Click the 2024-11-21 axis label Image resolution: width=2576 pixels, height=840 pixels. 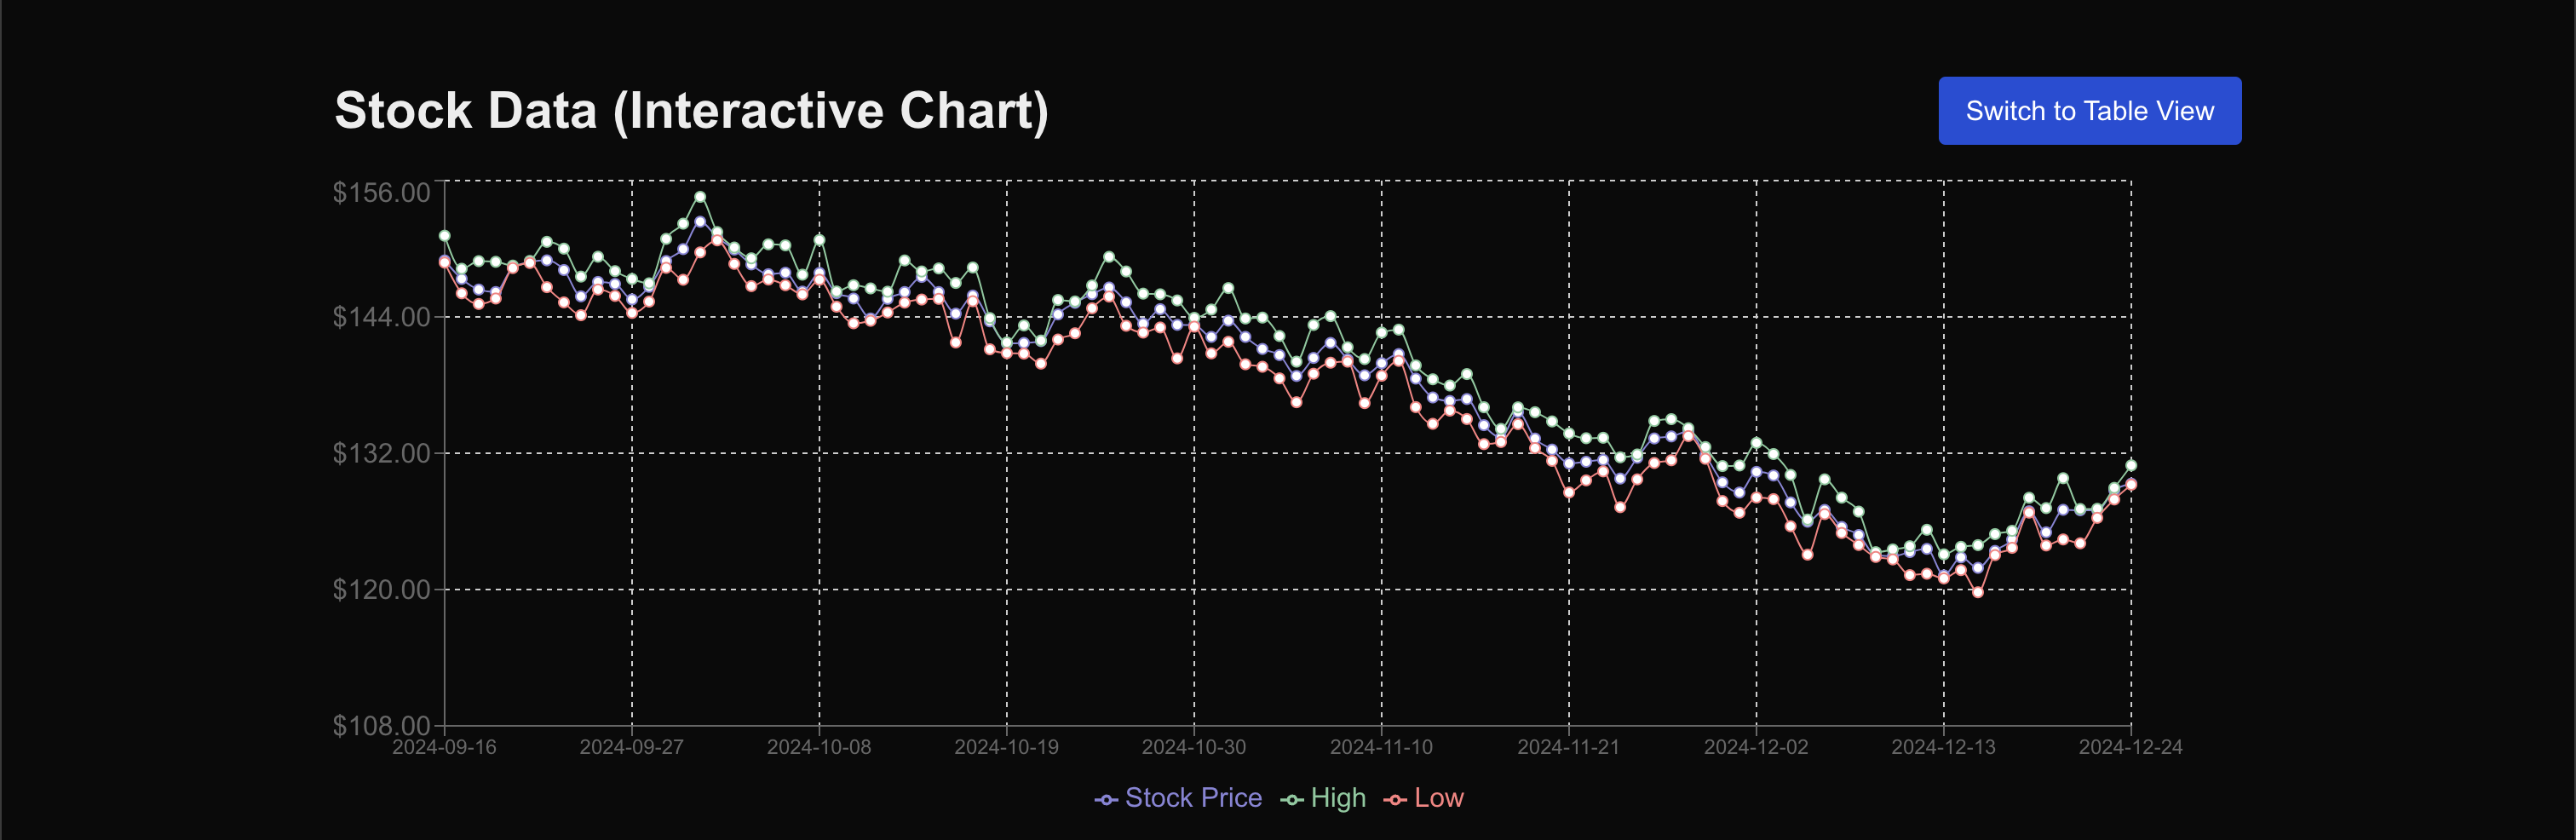pos(1571,746)
